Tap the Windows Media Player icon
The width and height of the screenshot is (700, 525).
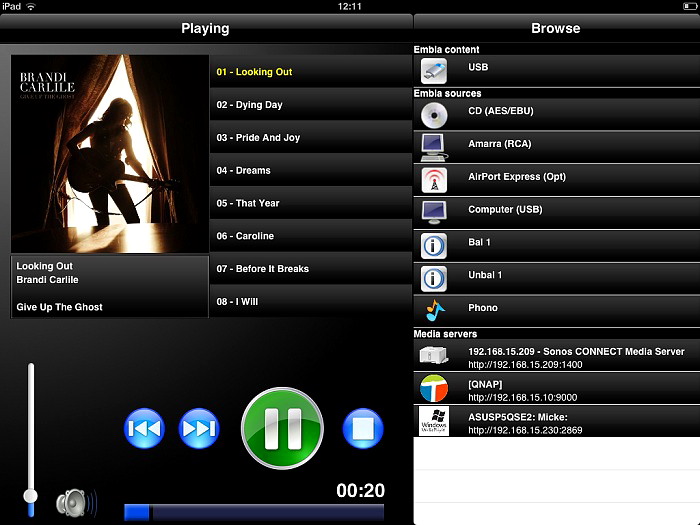tap(433, 421)
